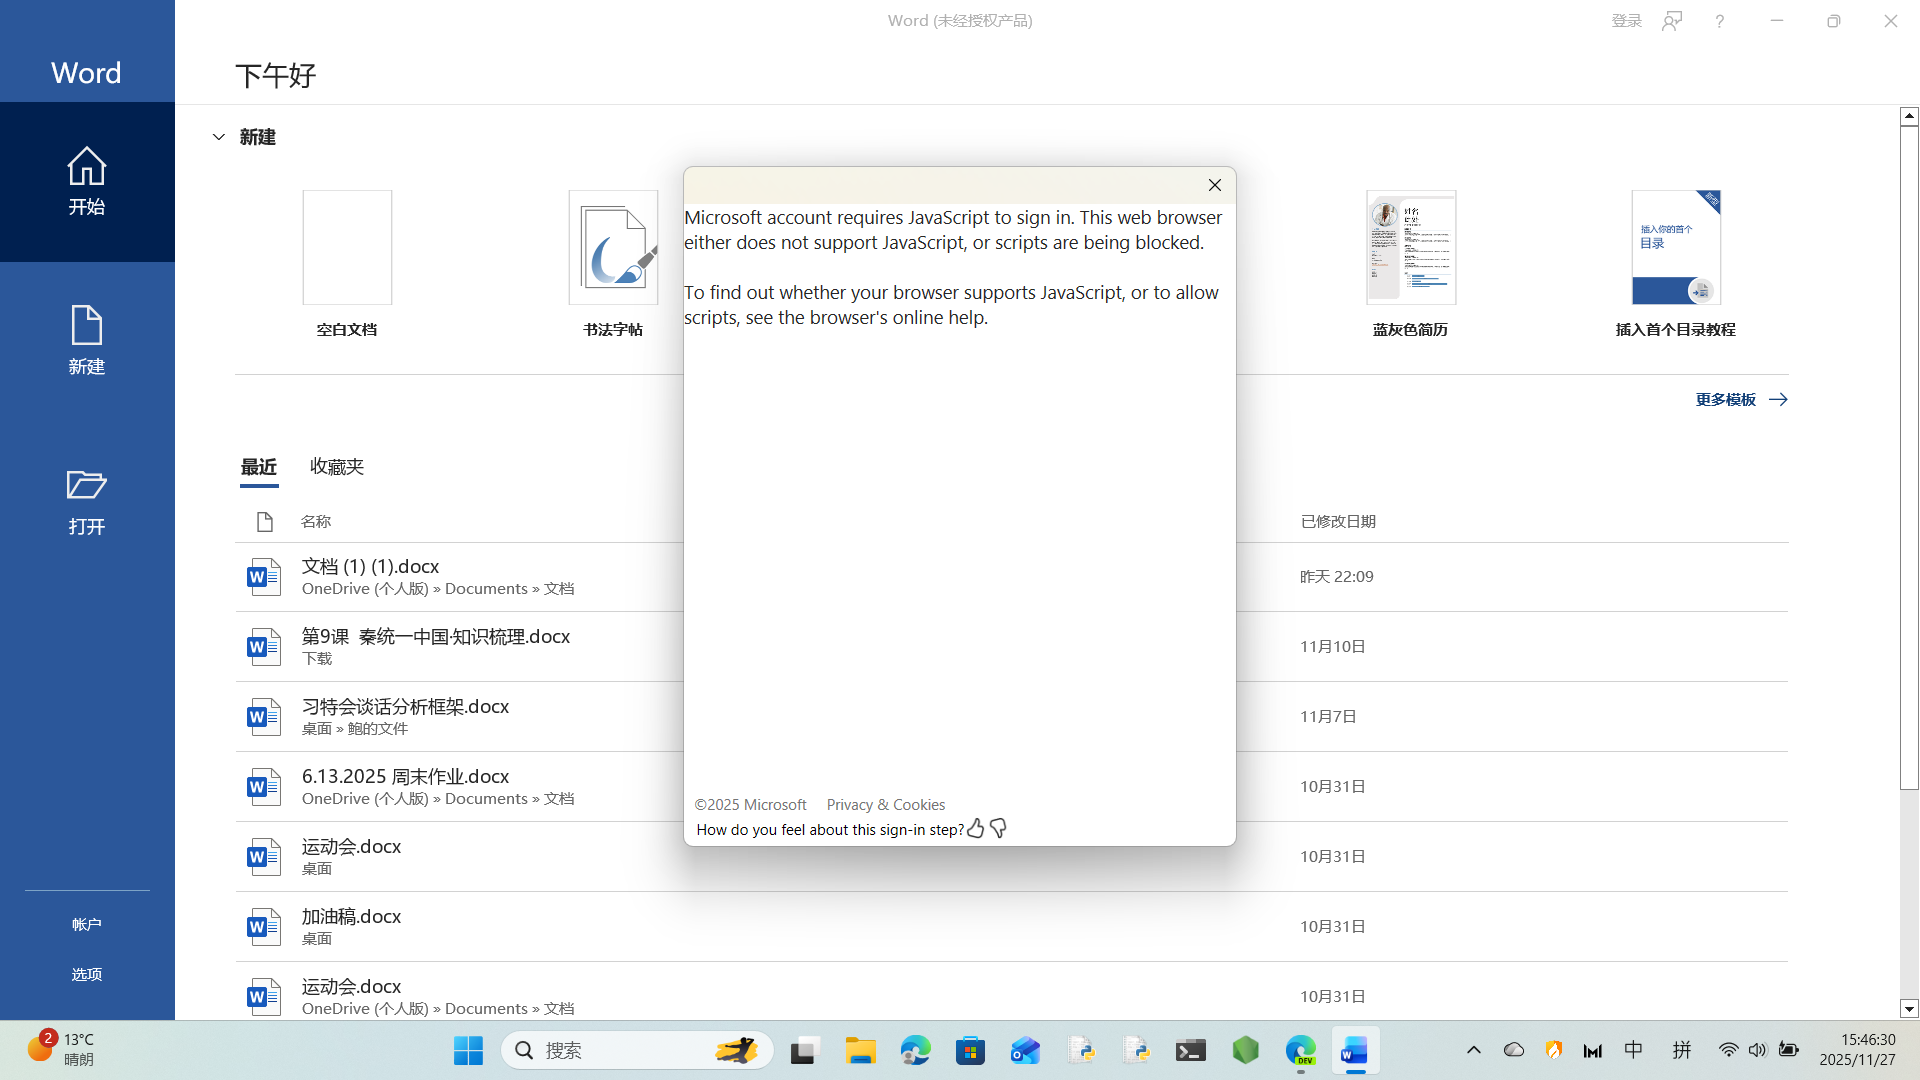Image resolution: width=1920 pixels, height=1080 pixels.
Task: Click the Home (开始) sidebar icon
Action: click(x=87, y=181)
